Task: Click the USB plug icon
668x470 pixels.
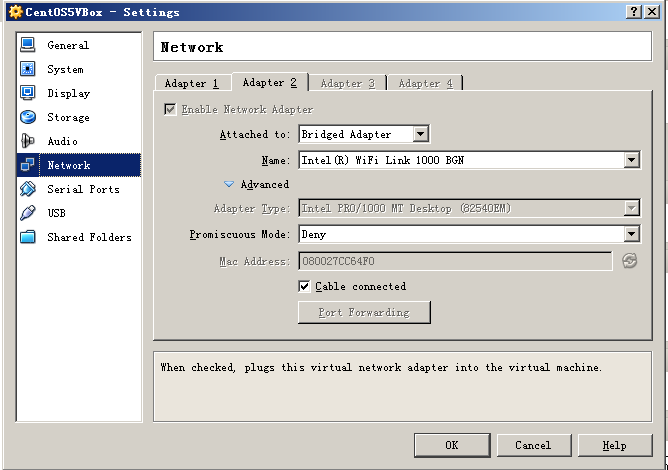Action: 28,213
